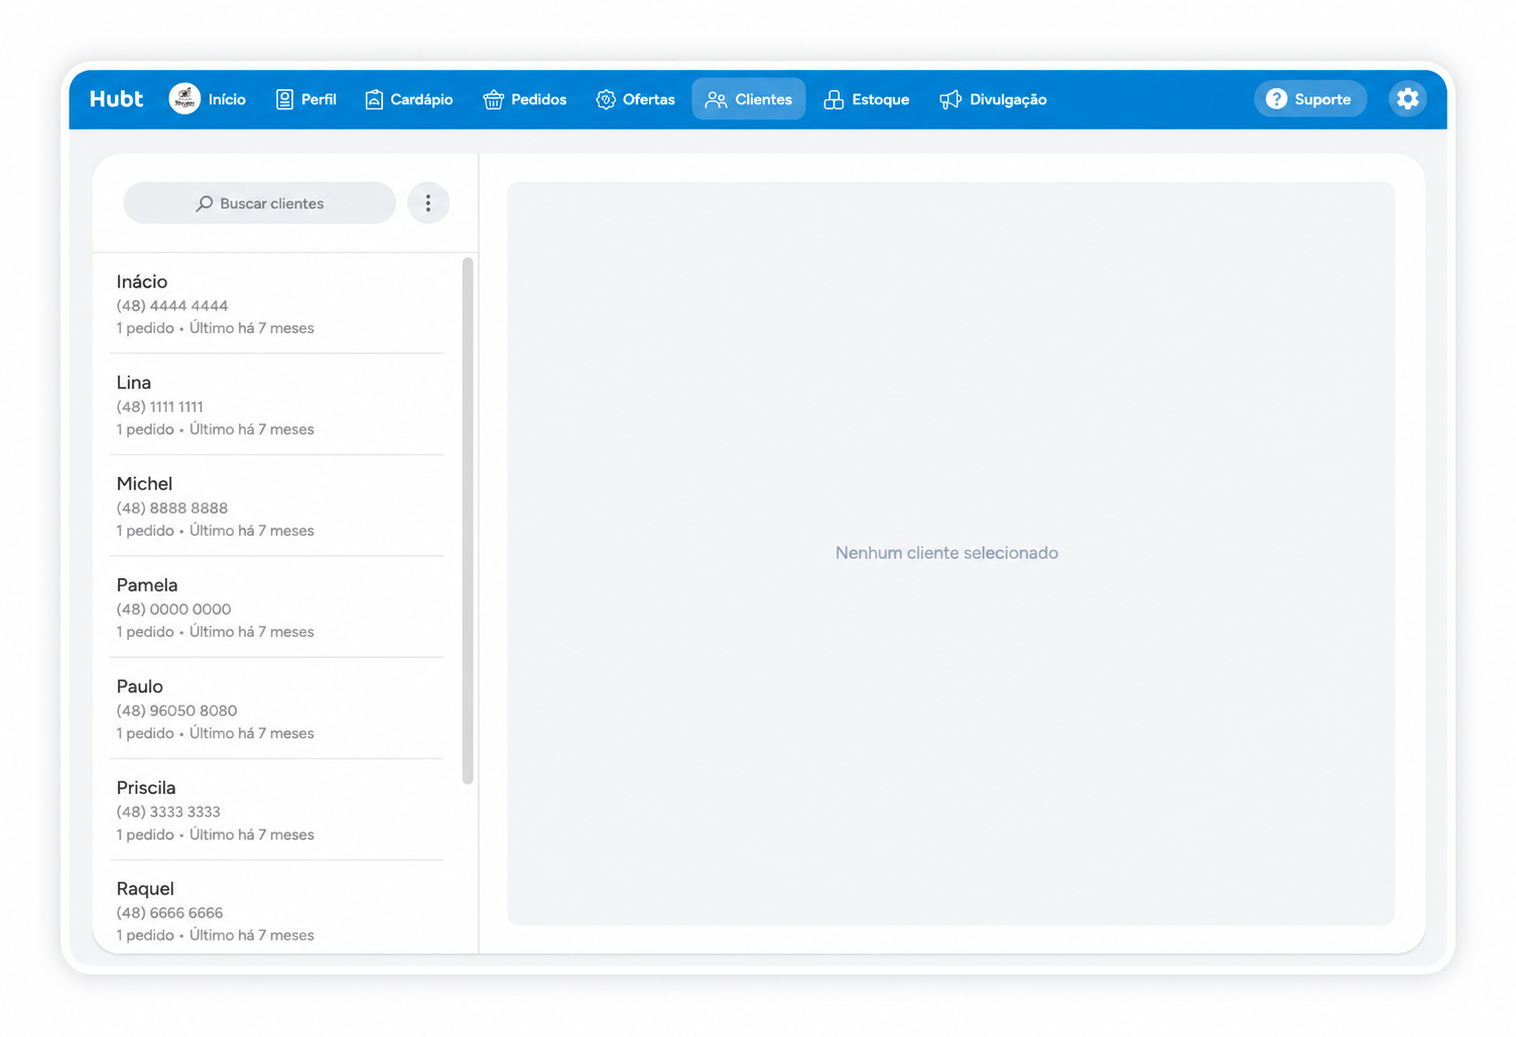Click the Ofertas badge icon
1516x1037 pixels.
pyautogui.click(x=605, y=99)
